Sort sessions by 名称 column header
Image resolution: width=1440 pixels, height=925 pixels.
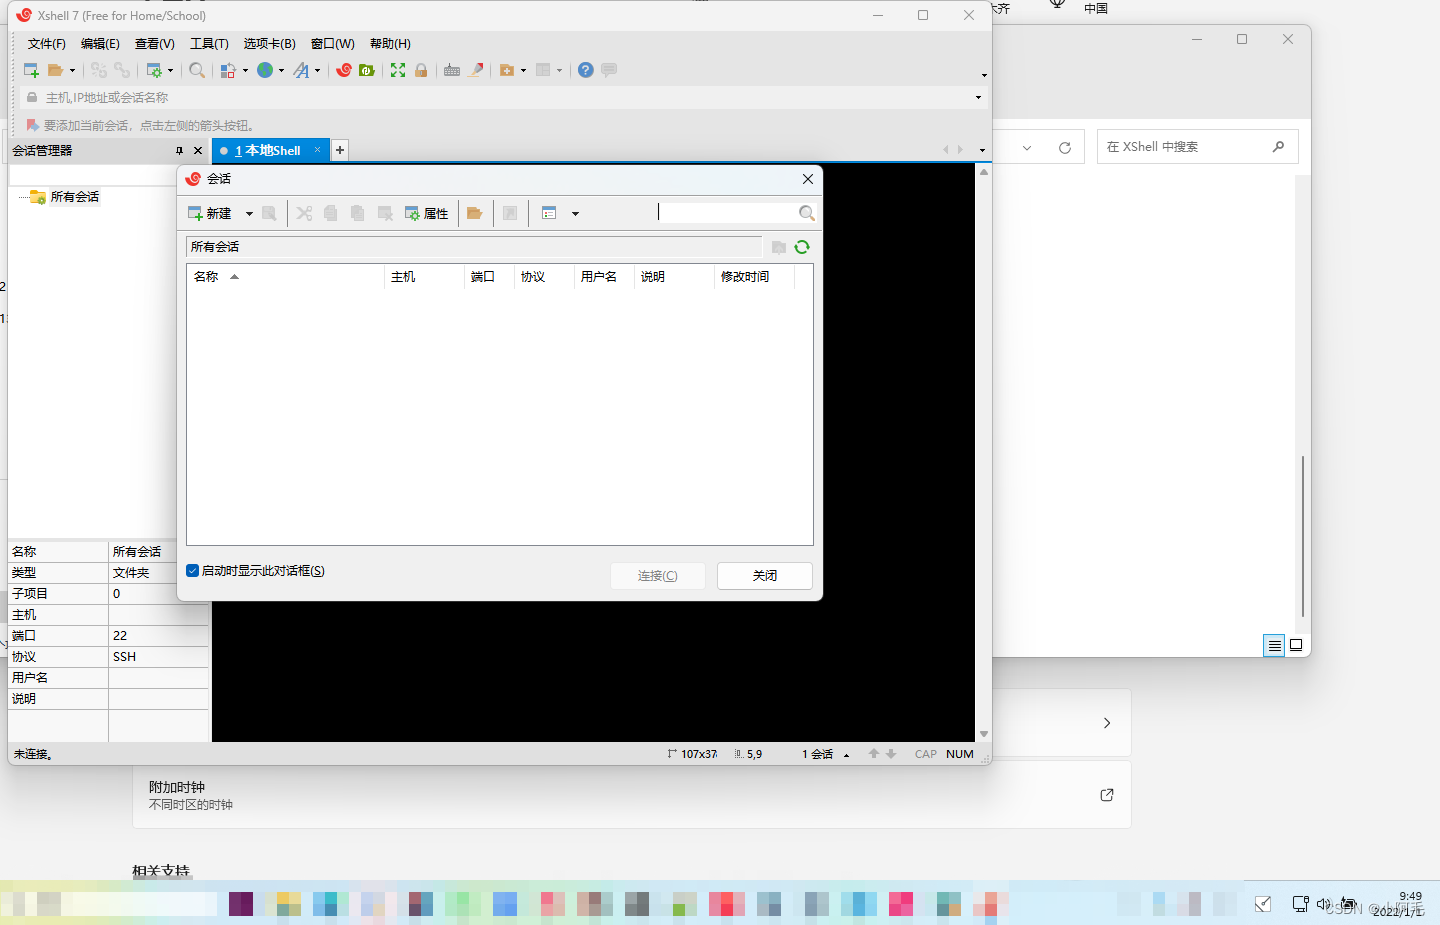[x=286, y=277]
